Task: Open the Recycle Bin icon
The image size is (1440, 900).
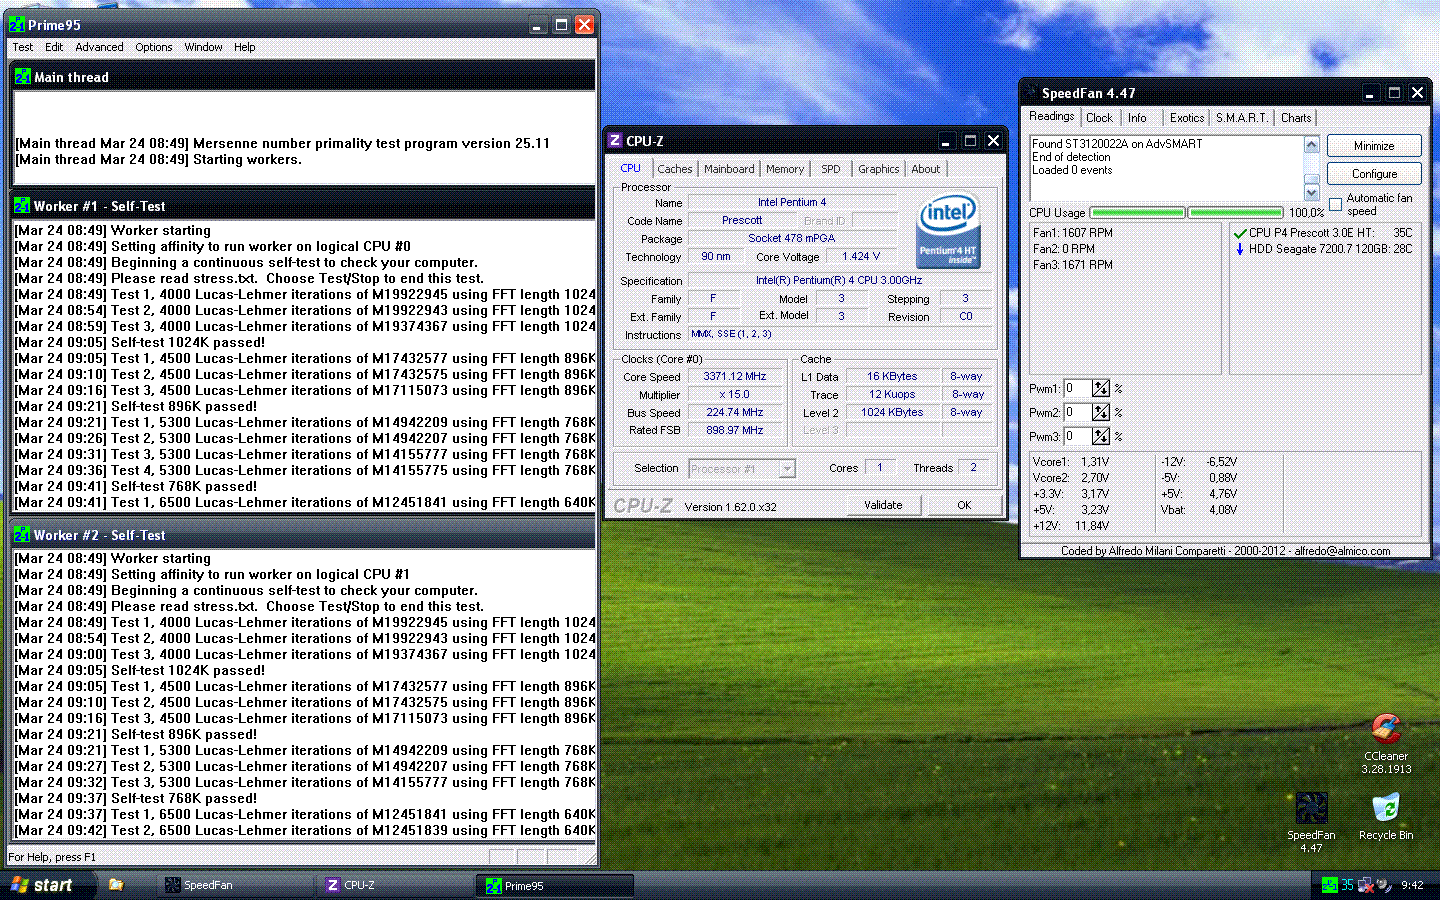Action: (x=1385, y=808)
